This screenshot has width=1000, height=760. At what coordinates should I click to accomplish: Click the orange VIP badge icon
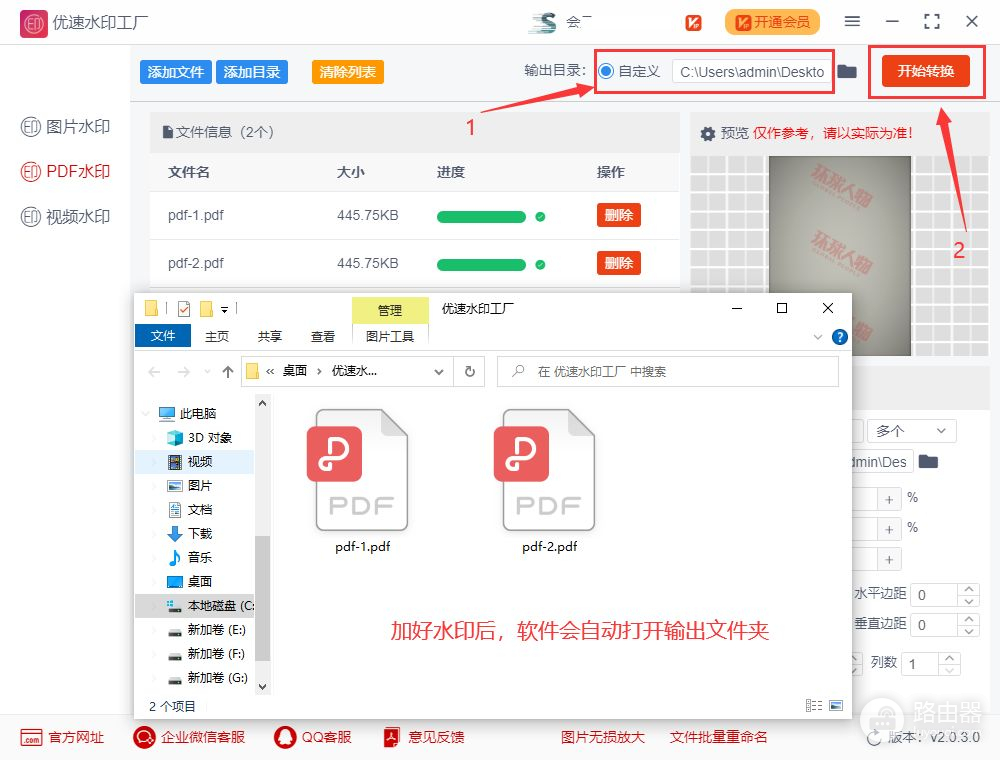693,23
